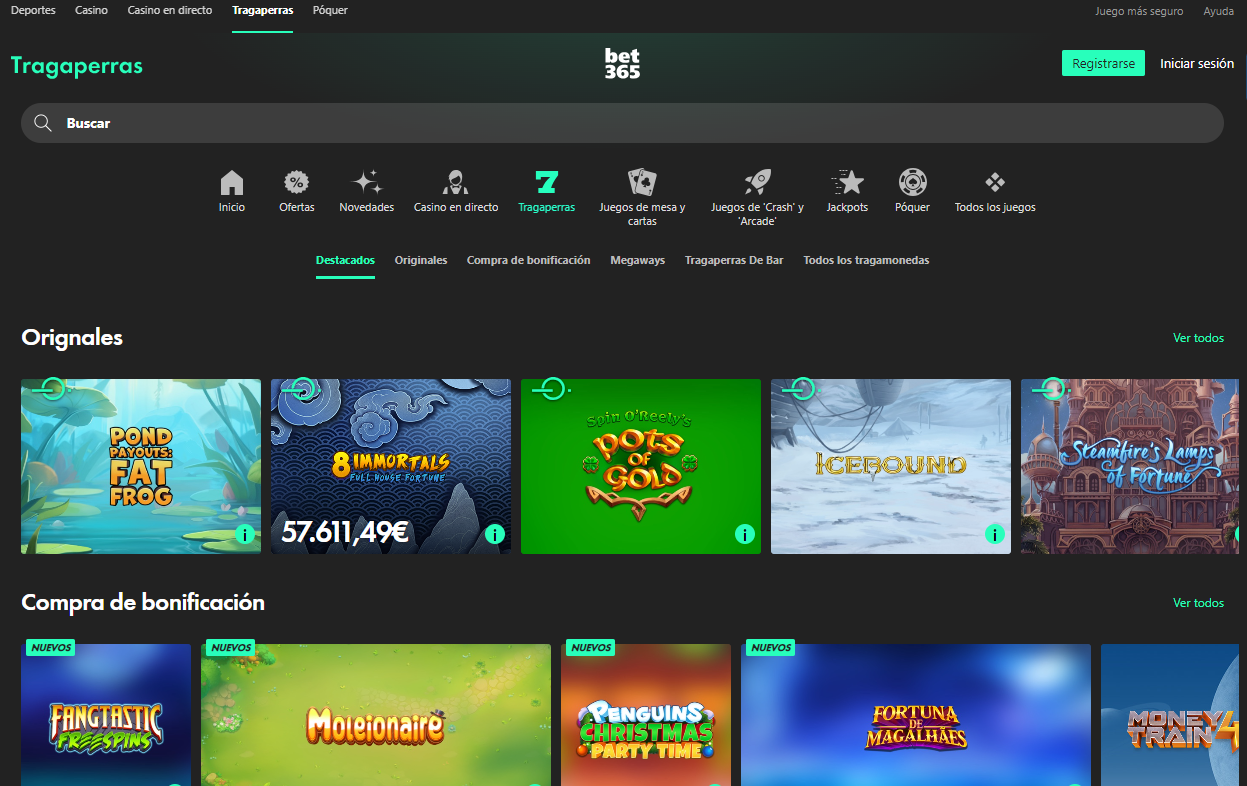1247x786 pixels.
Task: Open the Icebound game thumbnail
Action: 890,466
